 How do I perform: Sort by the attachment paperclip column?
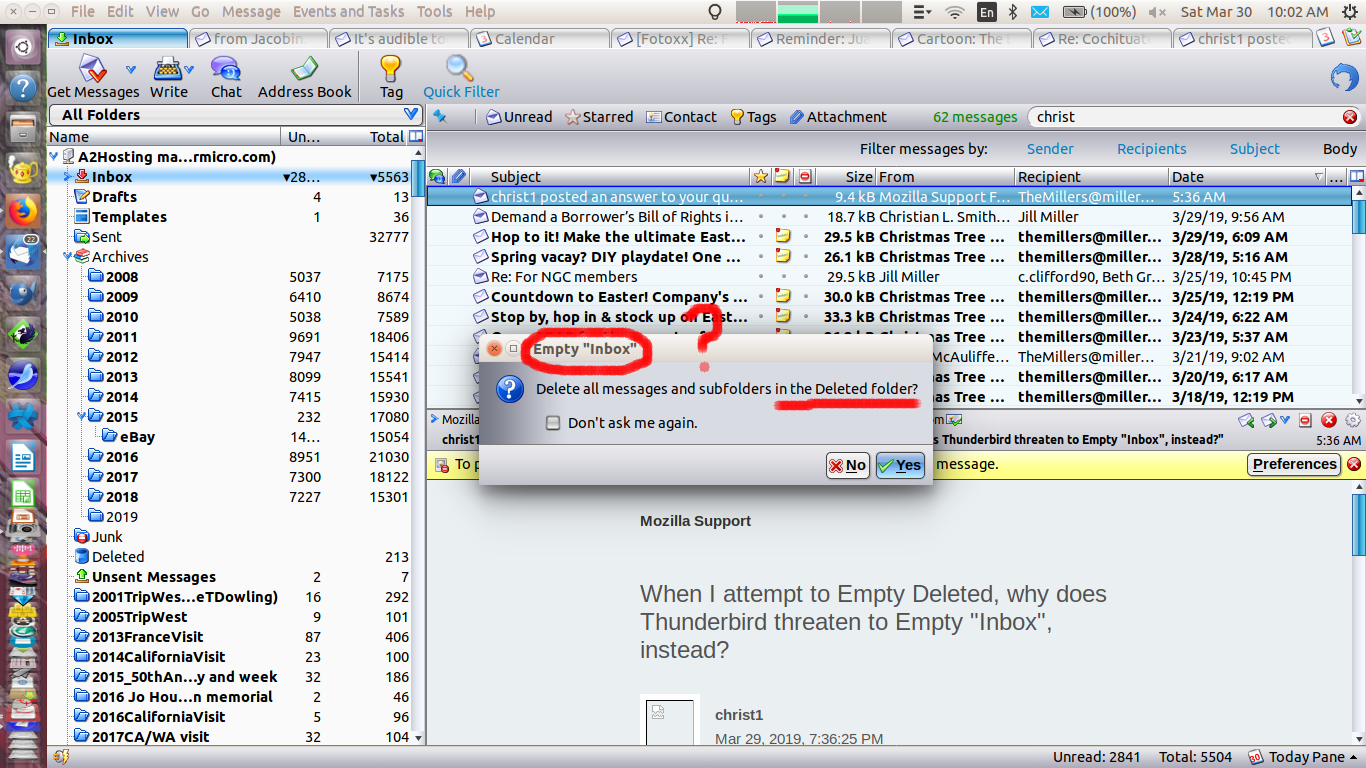[458, 177]
